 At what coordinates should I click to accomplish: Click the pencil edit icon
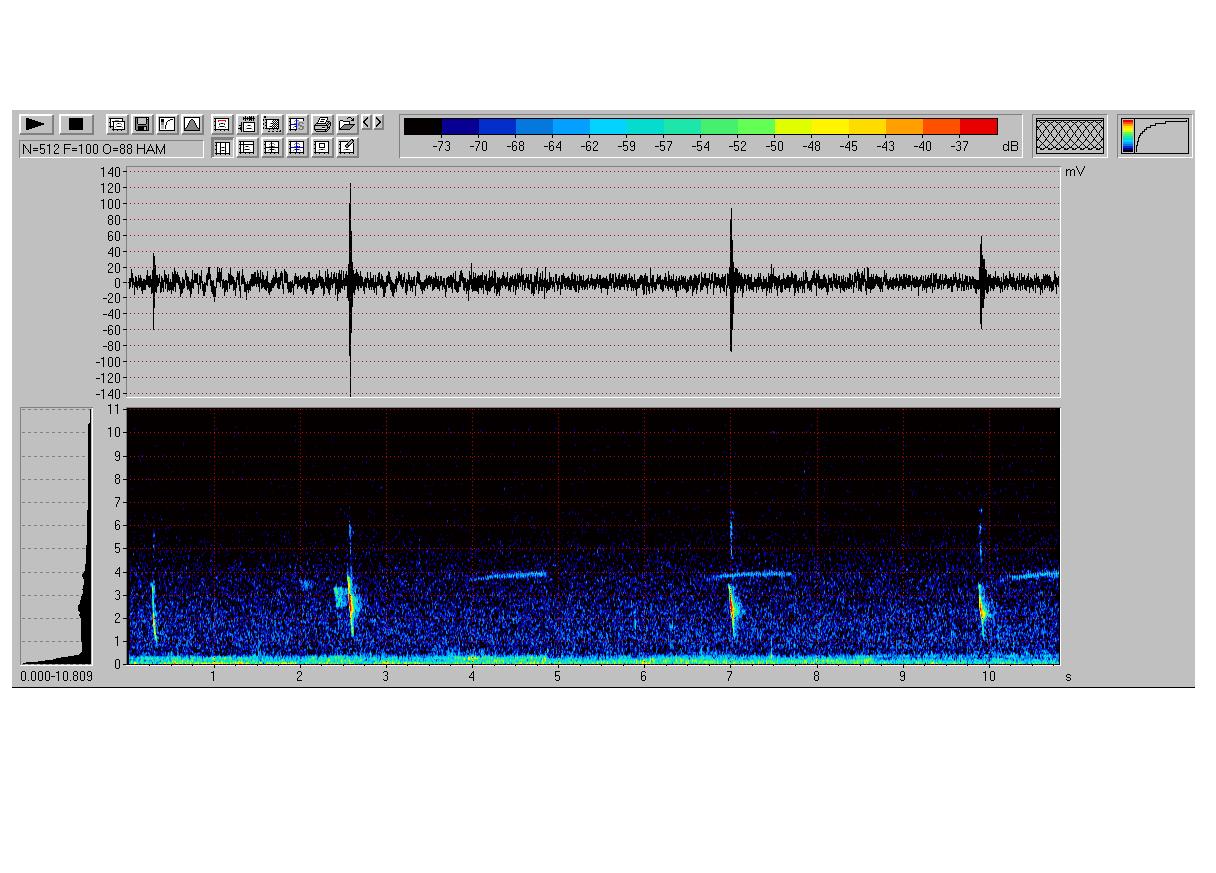[x=347, y=148]
